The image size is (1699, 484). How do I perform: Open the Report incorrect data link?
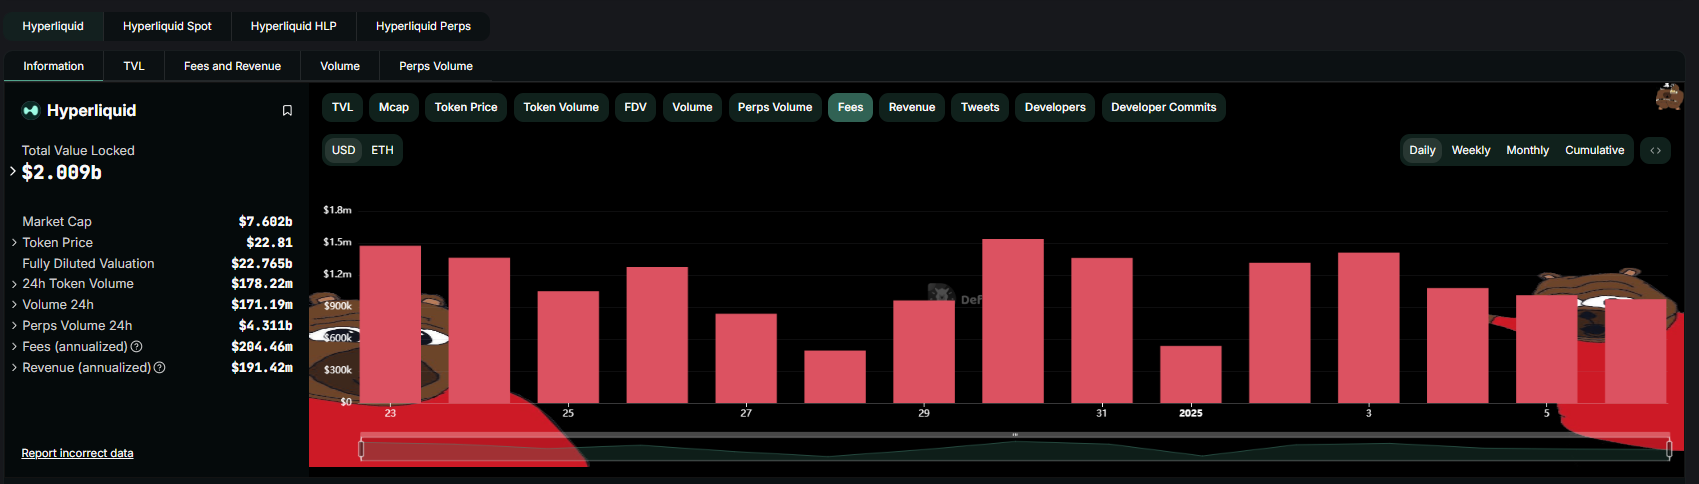(x=77, y=453)
